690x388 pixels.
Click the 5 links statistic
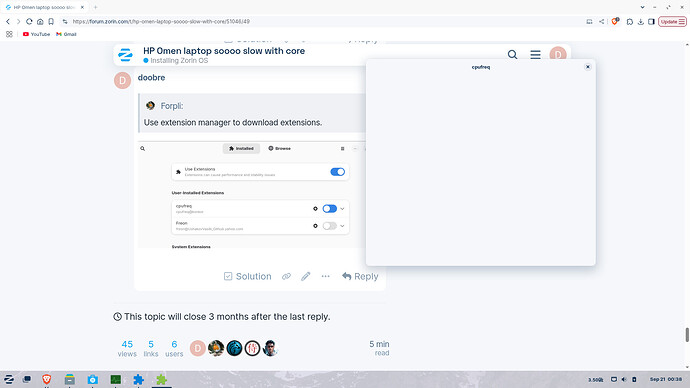tap(151, 348)
